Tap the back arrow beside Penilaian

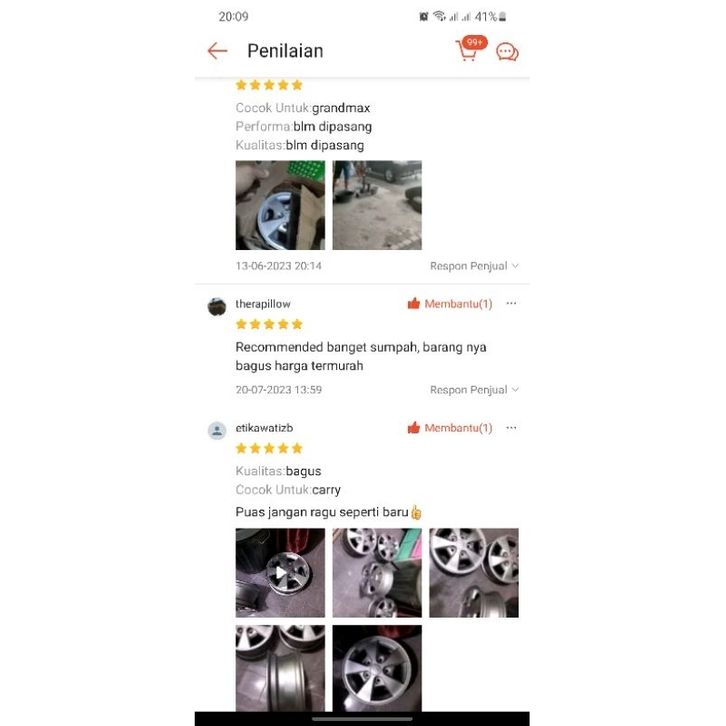(x=217, y=51)
